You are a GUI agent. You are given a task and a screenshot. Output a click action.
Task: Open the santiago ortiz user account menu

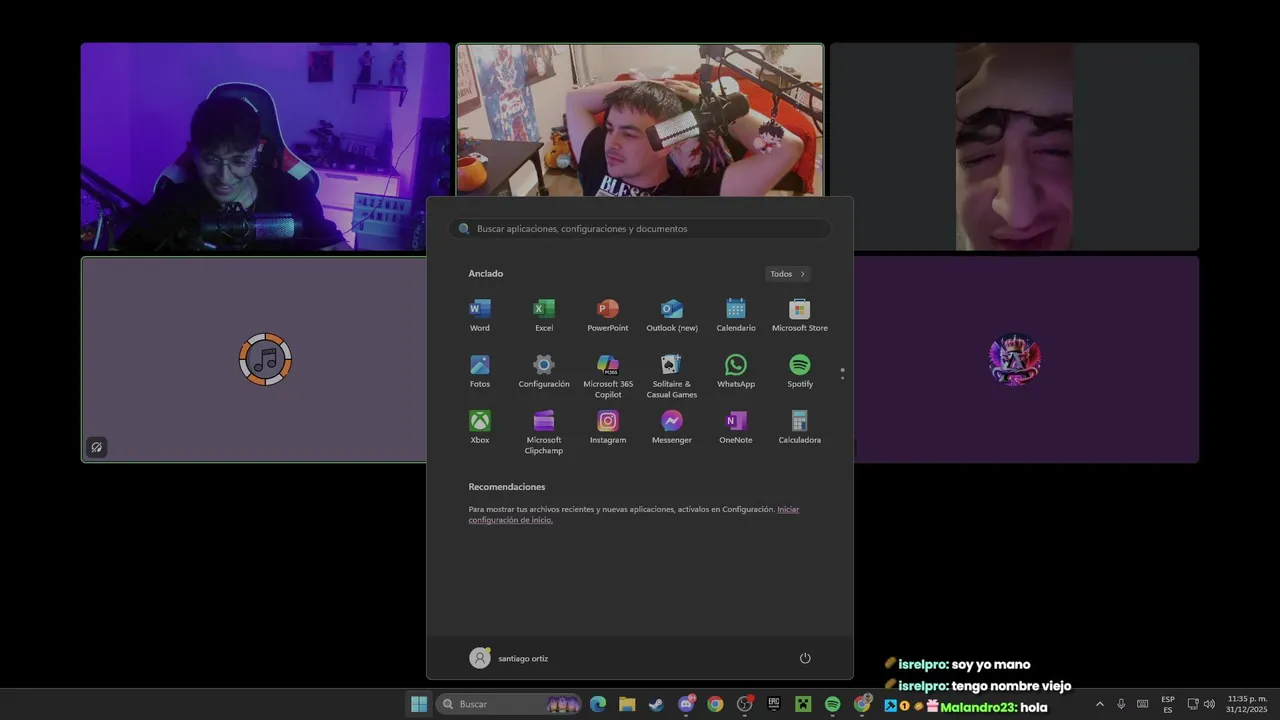coord(509,658)
